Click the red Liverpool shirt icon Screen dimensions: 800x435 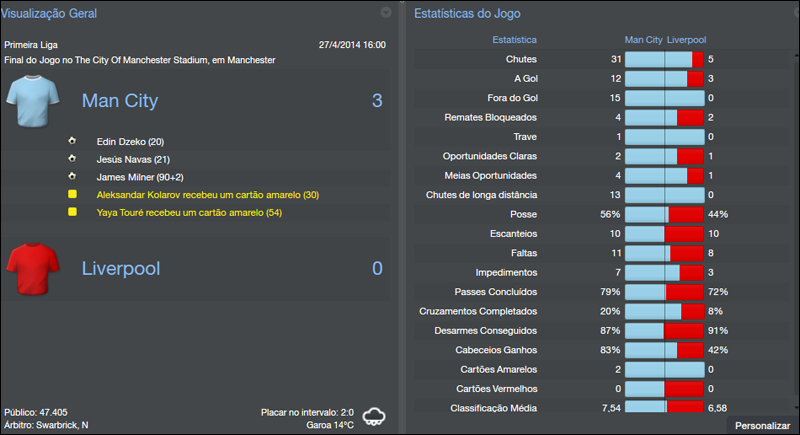35,268
